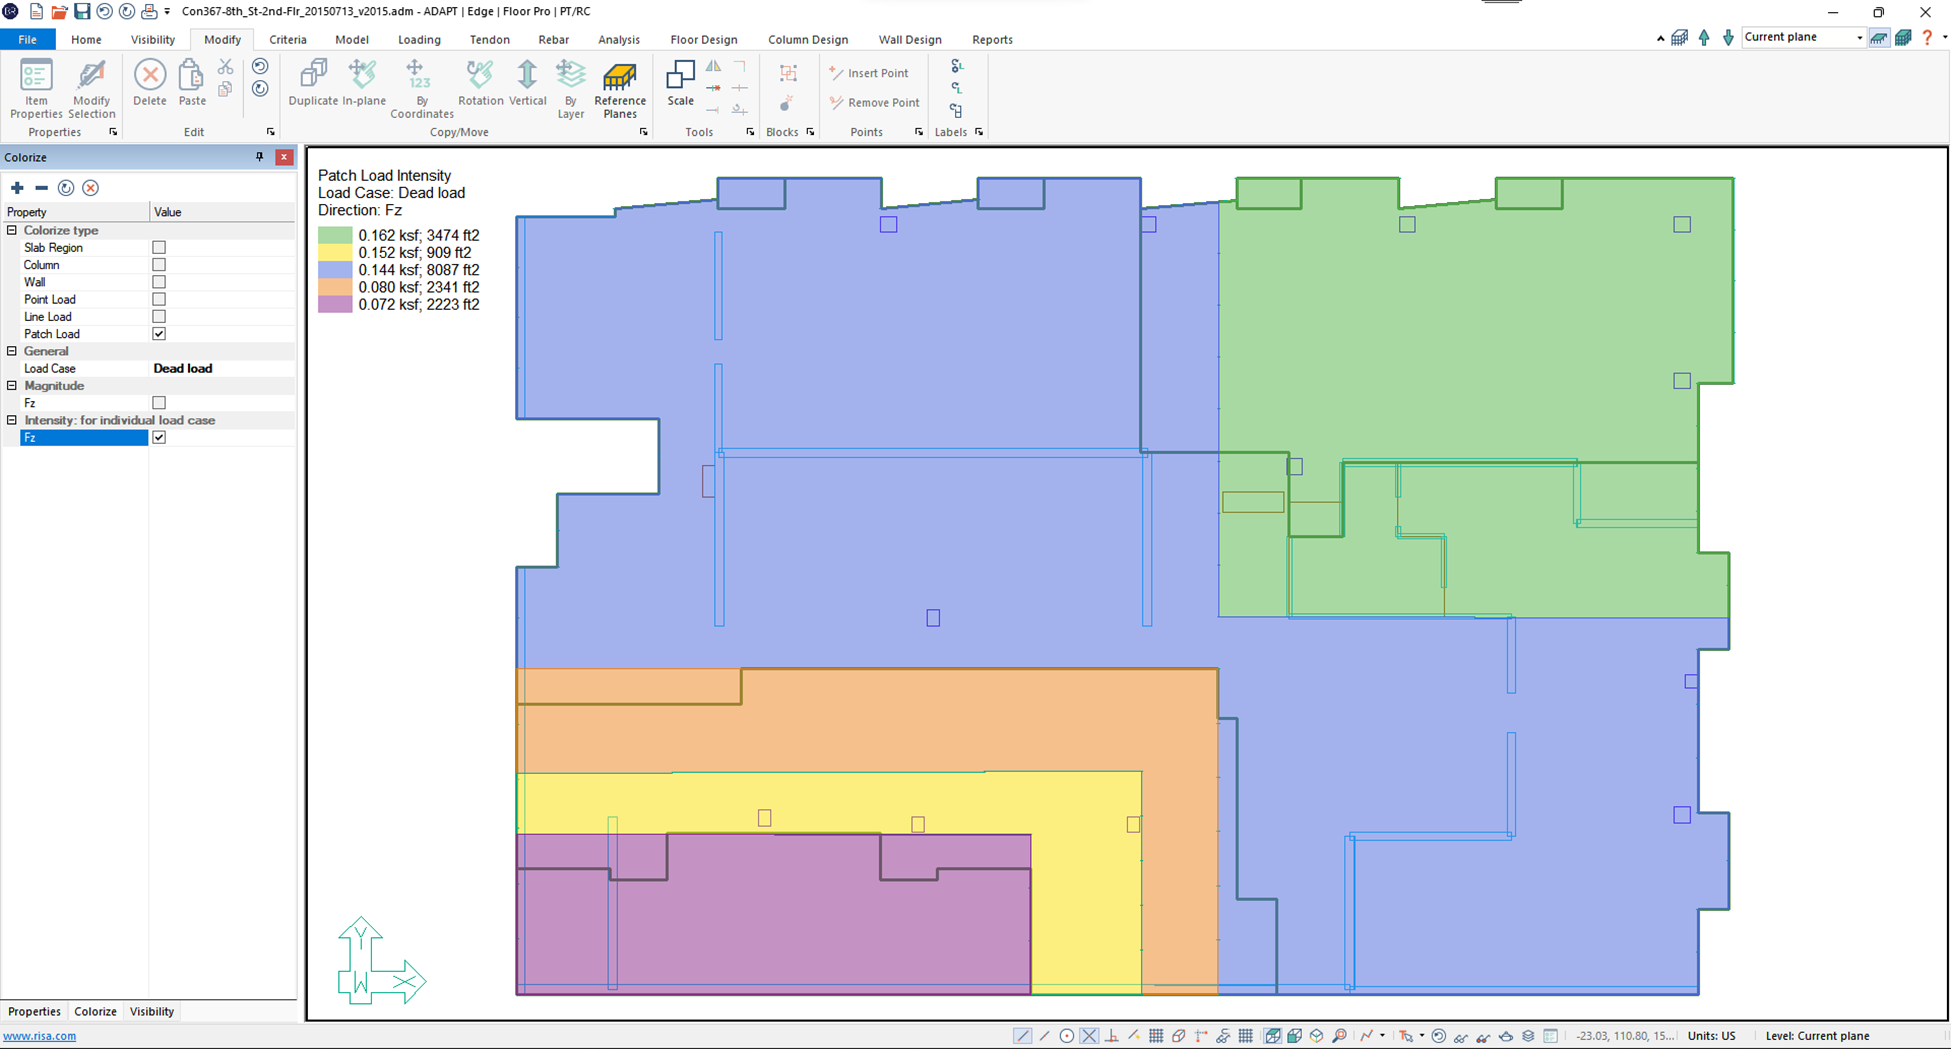The image size is (1951, 1049).
Task: Open the www.risa.com link
Action: 40,1036
